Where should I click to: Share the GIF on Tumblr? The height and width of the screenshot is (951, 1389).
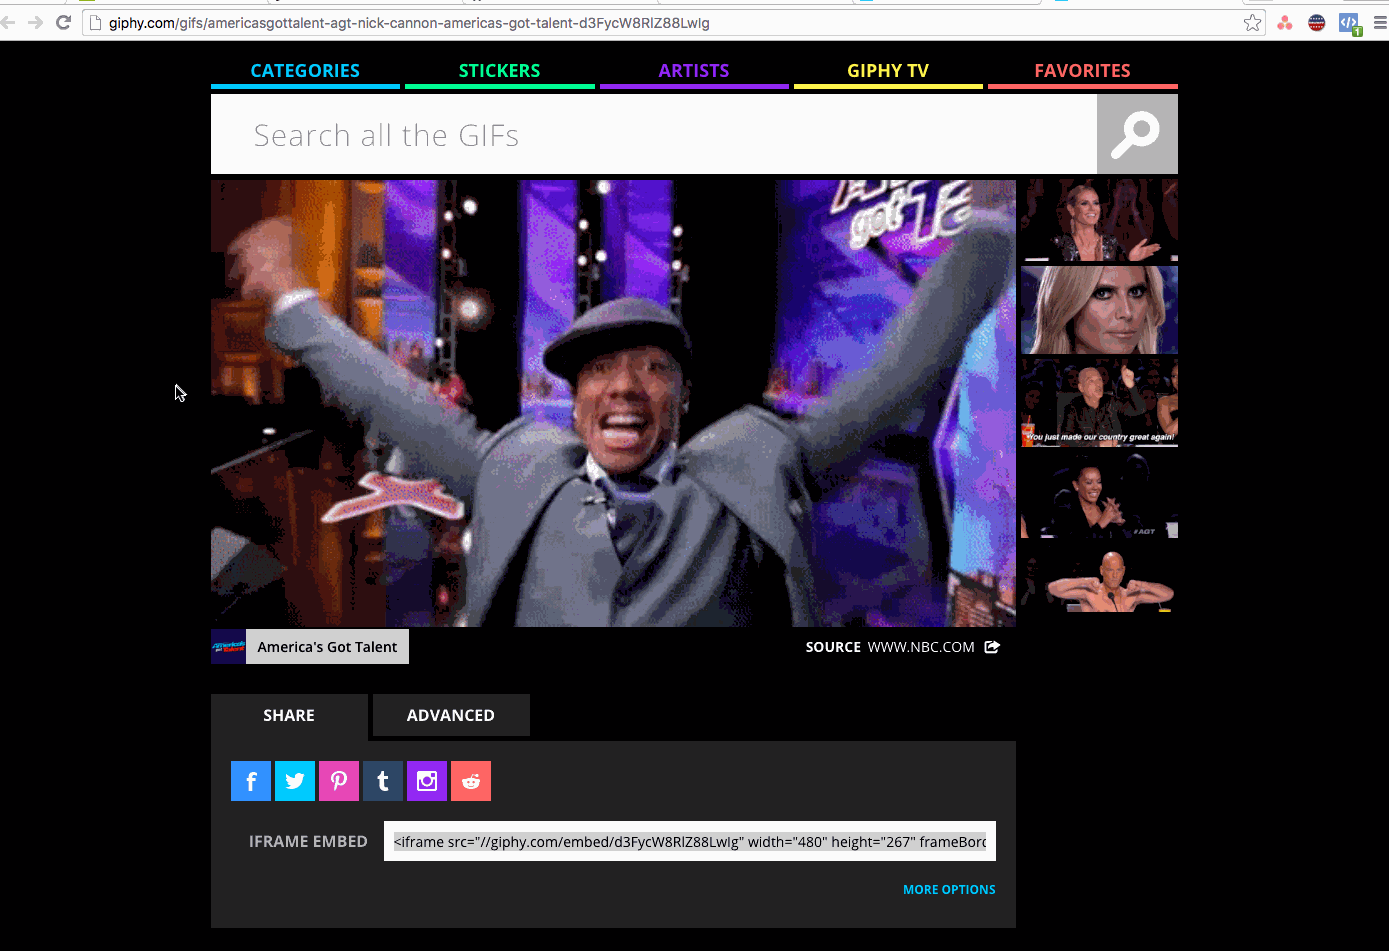point(383,781)
